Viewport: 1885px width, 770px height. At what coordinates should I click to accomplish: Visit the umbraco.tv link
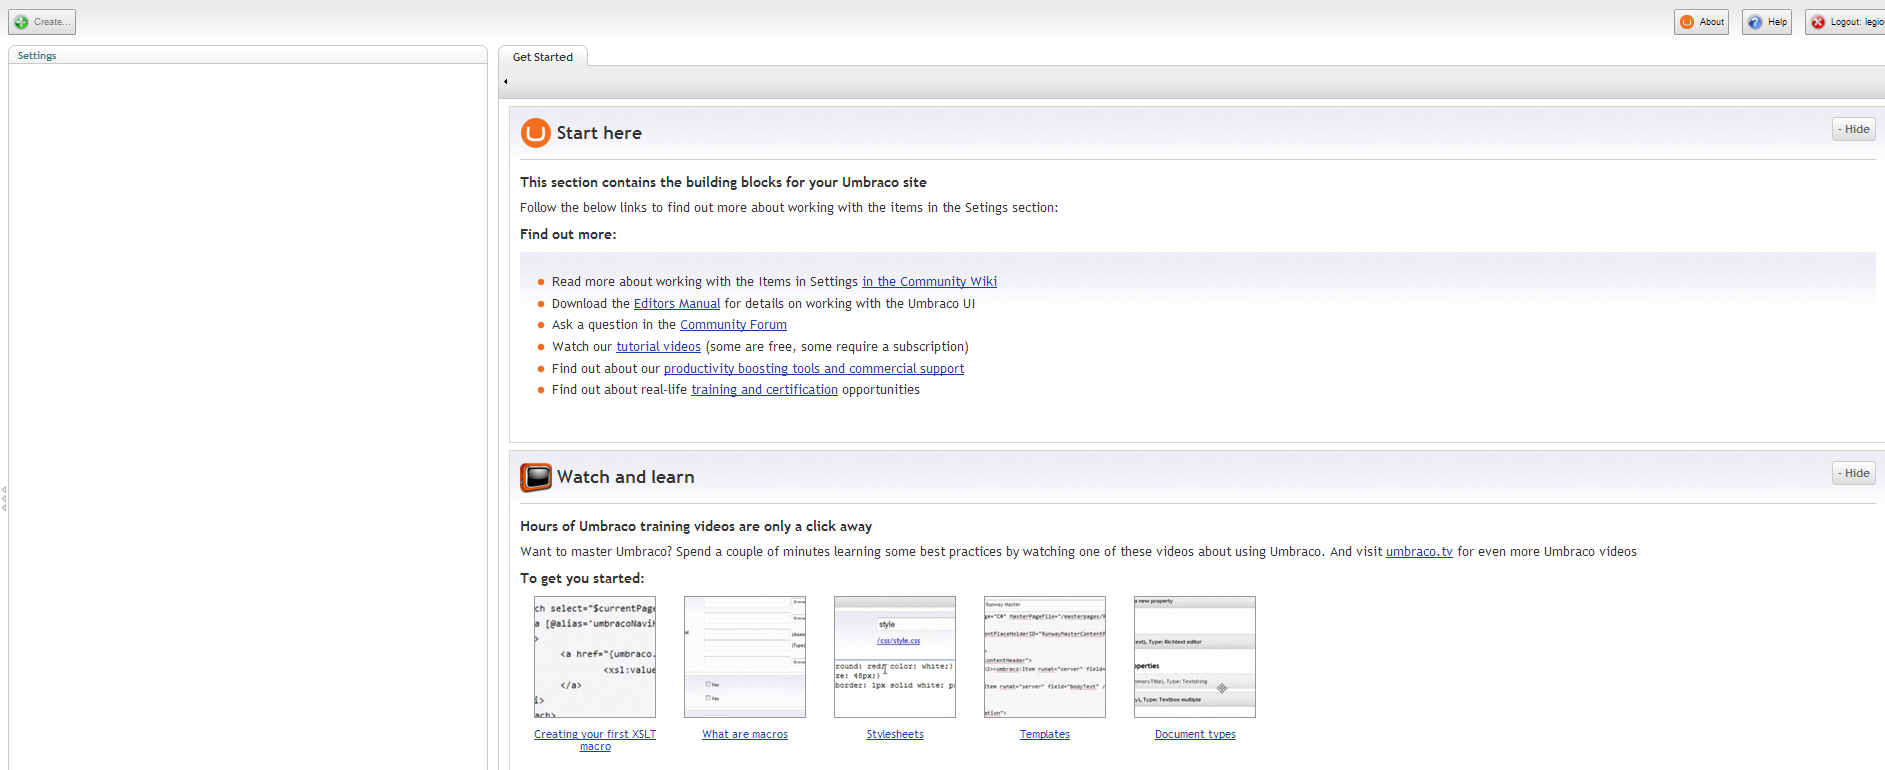pyautogui.click(x=1419, y=552)
